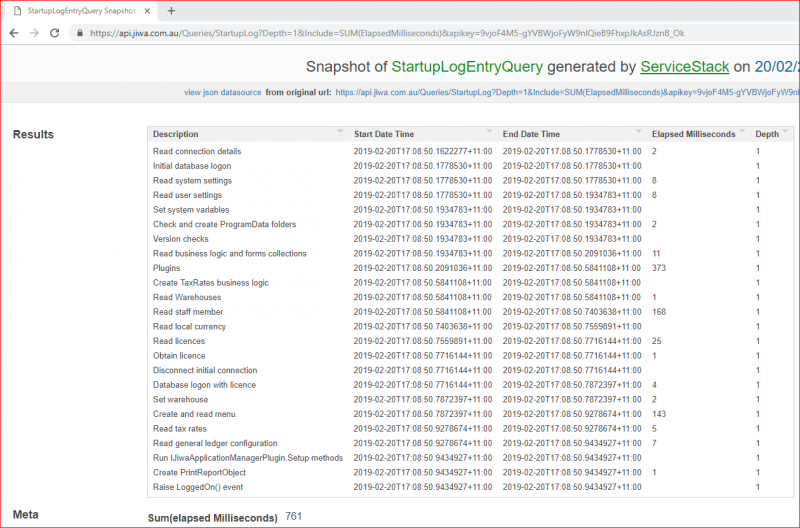Close the StartupLogEntryQuery Snapshot tab

(x=149, y=10)
